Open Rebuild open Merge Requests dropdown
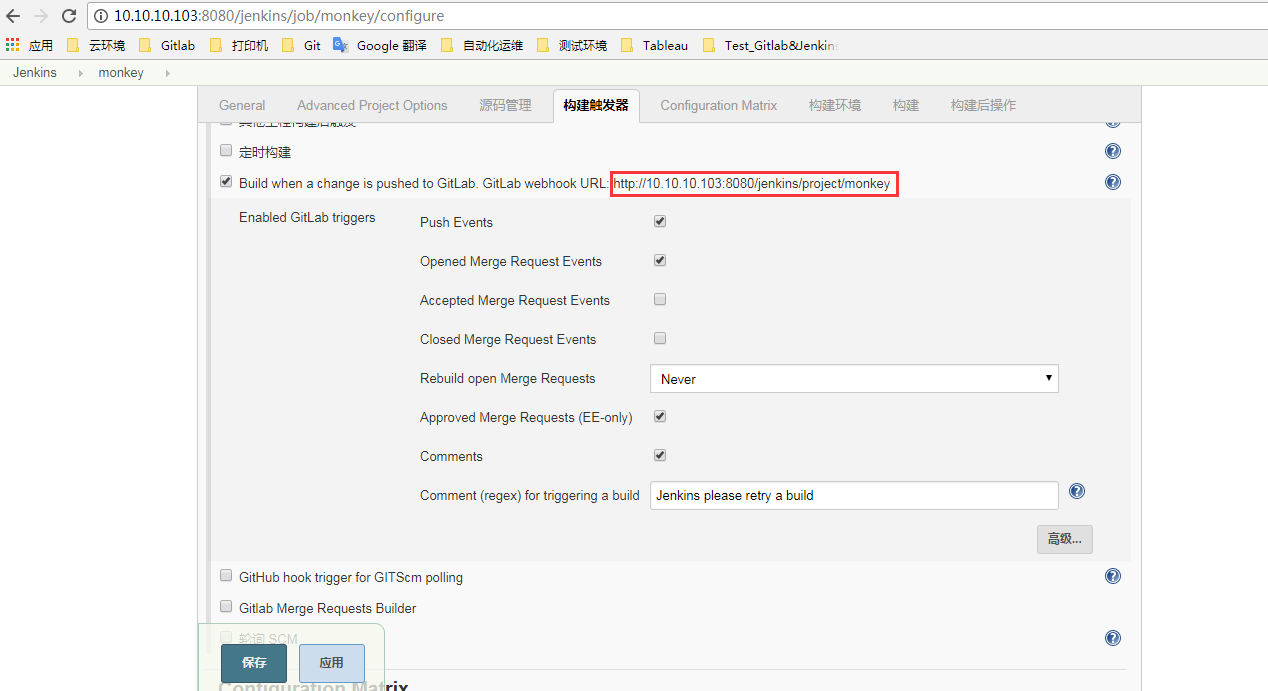The width and height of the screenshot is (1268, 691). 854,379
